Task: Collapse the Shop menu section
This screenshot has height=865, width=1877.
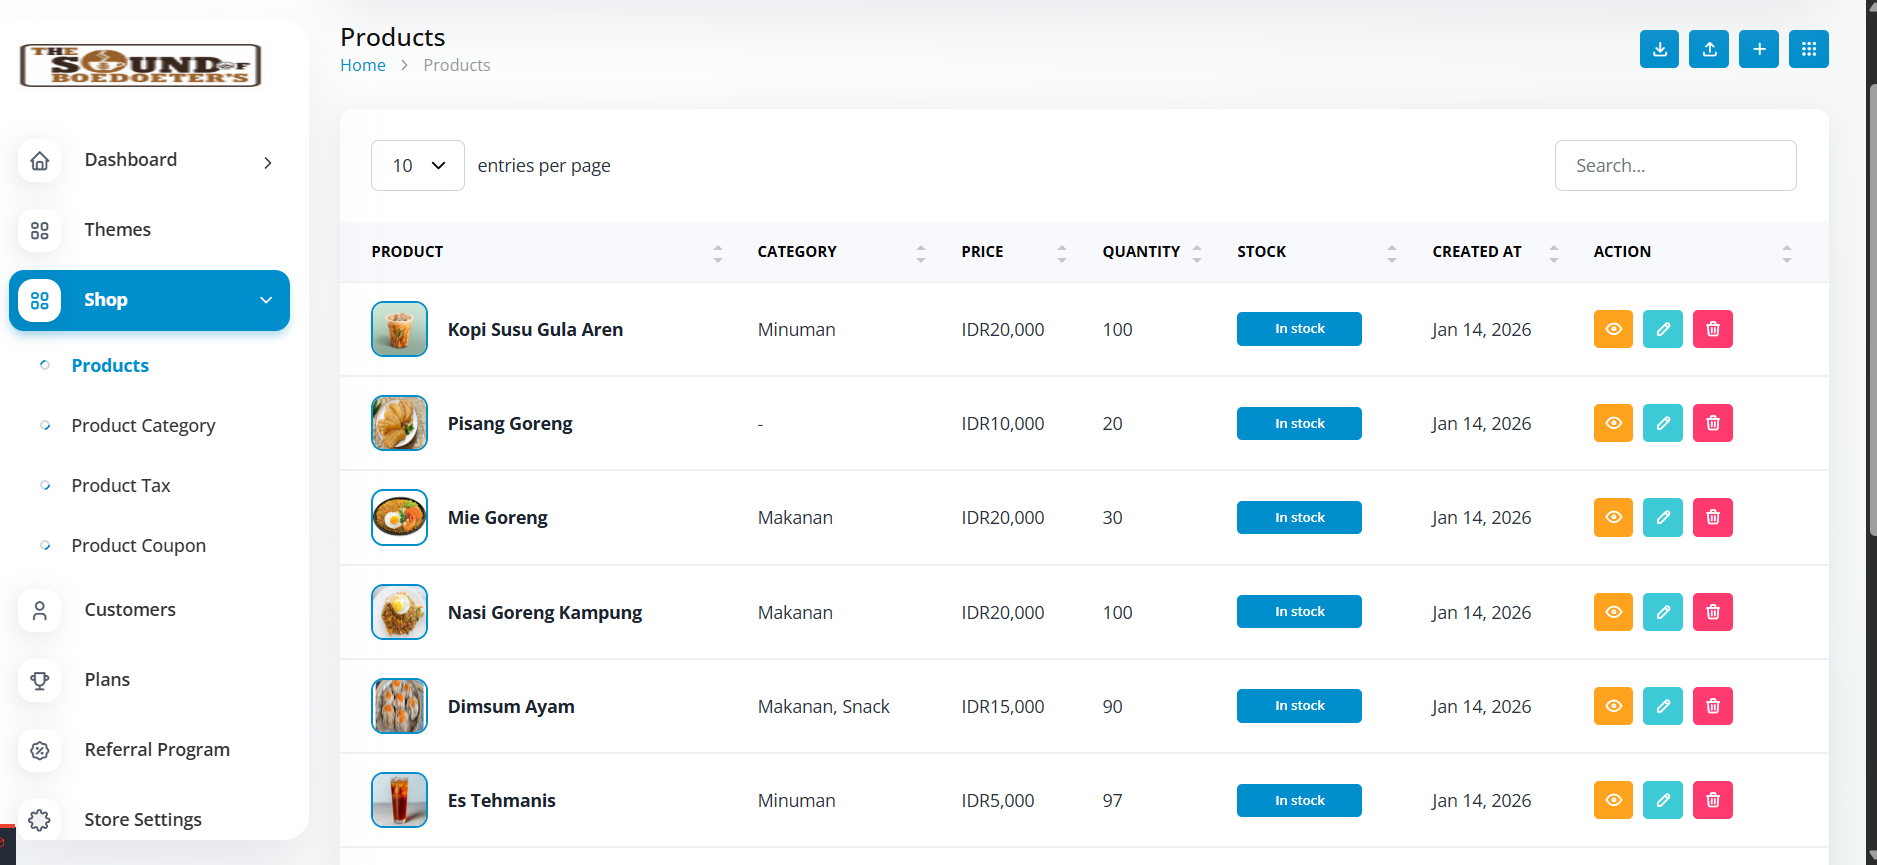Action: [266, 300]
